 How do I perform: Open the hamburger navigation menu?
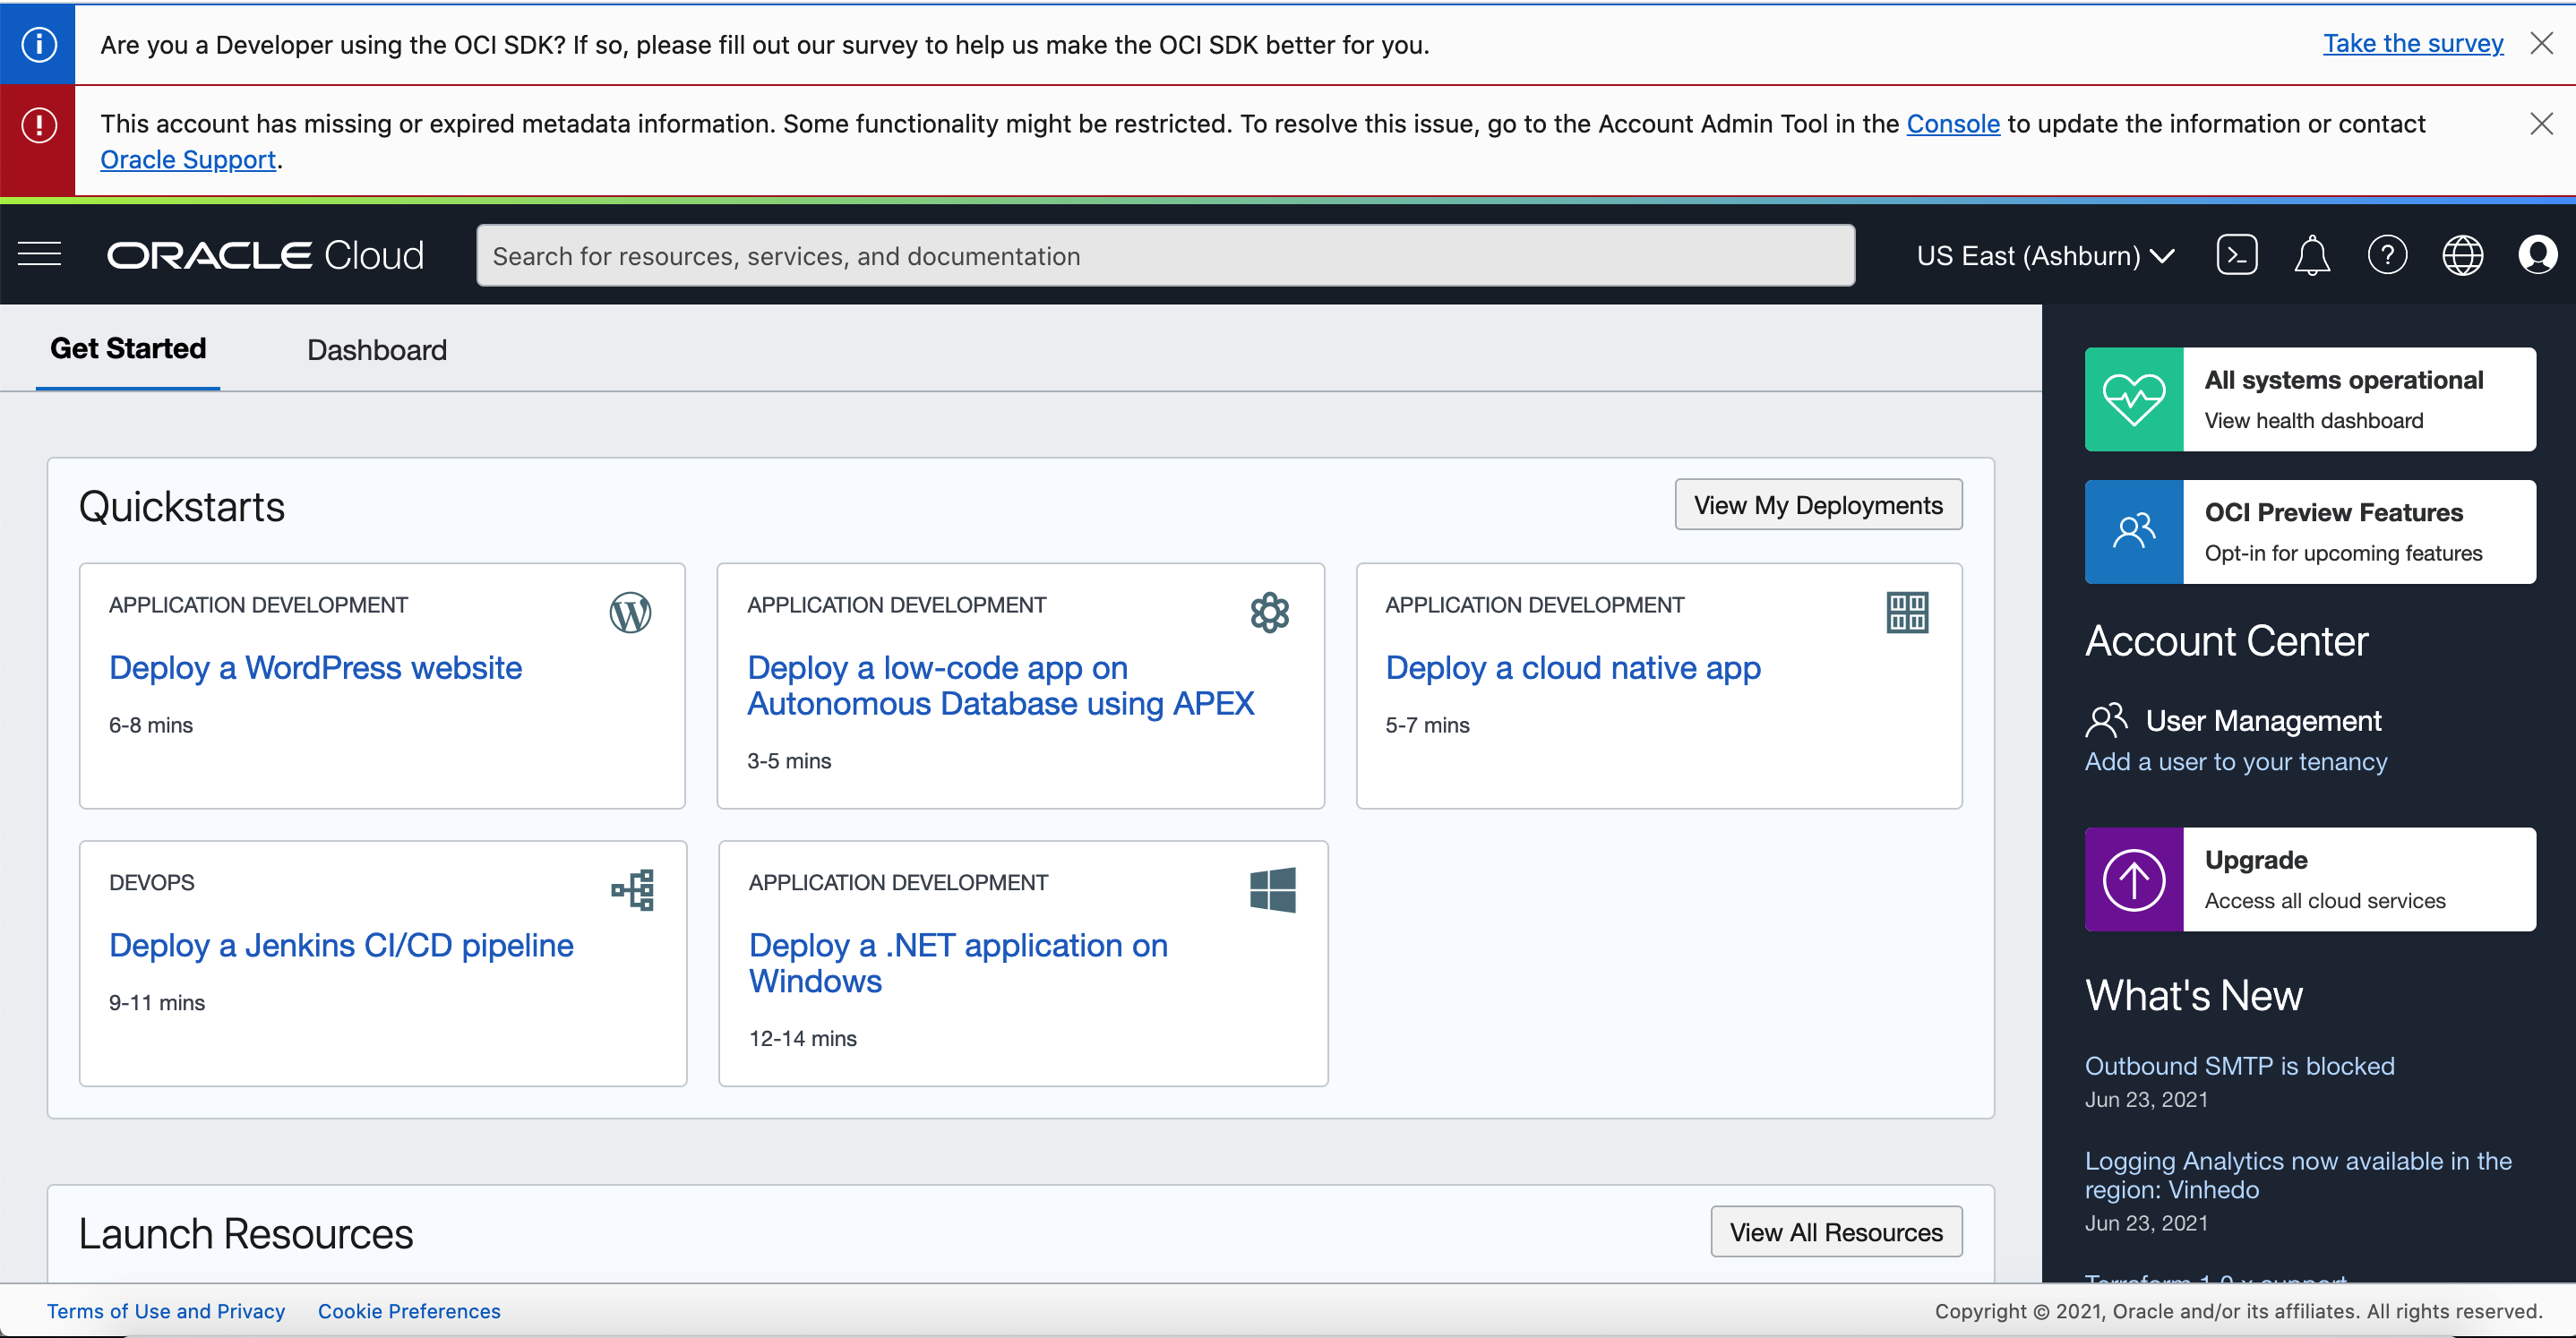coord(39,255)
